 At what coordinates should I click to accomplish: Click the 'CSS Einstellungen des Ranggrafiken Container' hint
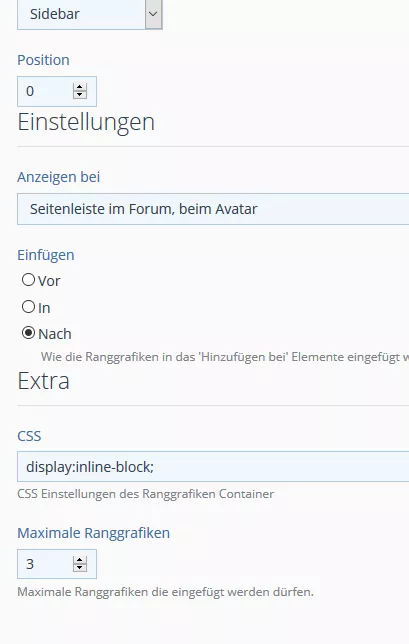click(145, 494)
